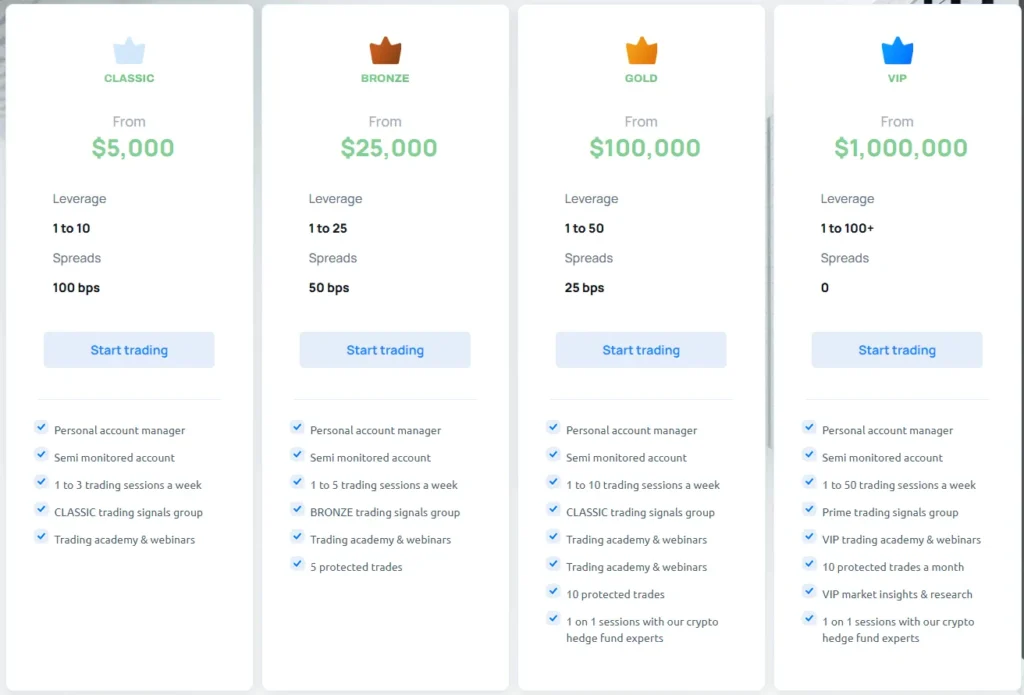Viewport: 1024px width, 695px height.
Task: Click checkmark beside Prime trading signals group
Action: pyautogui.click(x=809, y=509)
